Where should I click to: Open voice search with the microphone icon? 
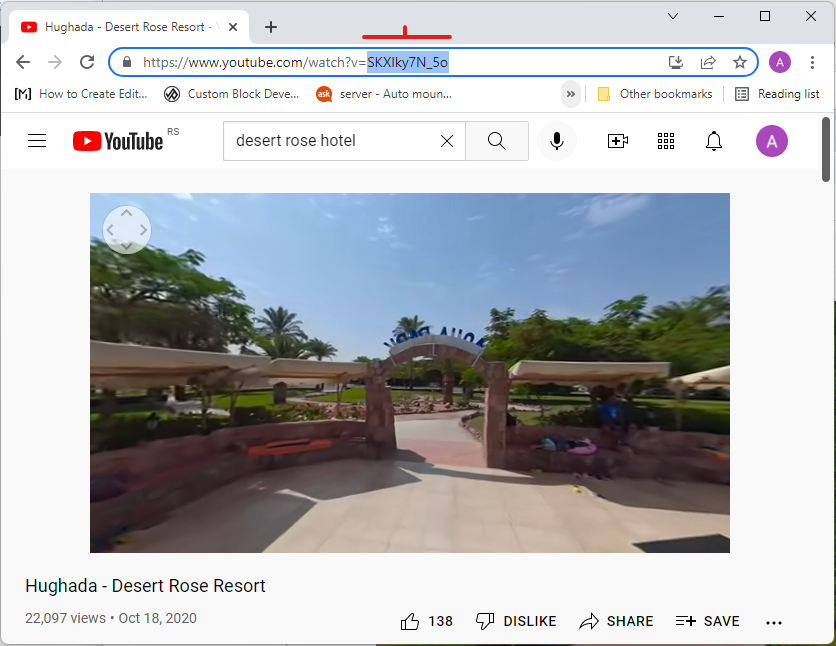(x=557, y=141)
